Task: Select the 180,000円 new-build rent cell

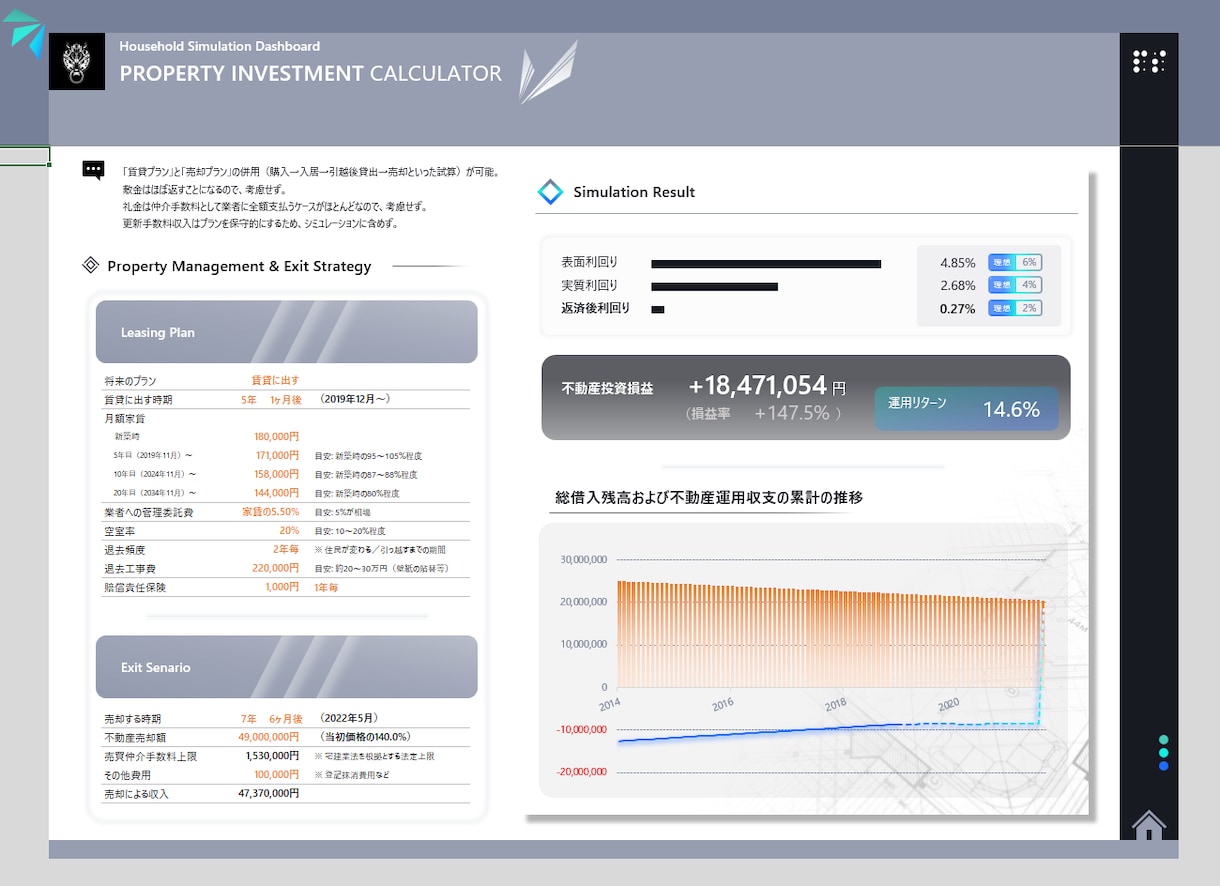Action: click(x=277, y=436)
